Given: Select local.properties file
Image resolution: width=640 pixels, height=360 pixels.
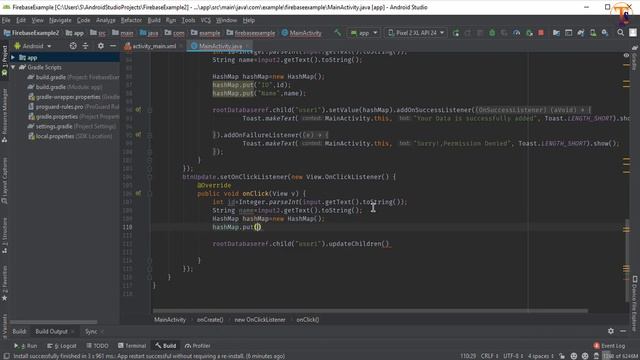Looking at the screenshot, I should pyautogui.click(x=70, y=136).
